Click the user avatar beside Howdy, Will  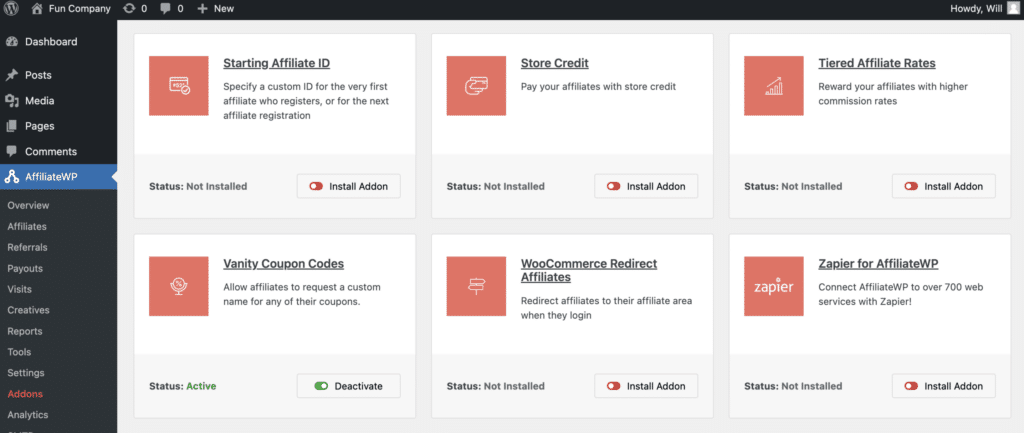pyautogui.click(x=1012, y=8)
